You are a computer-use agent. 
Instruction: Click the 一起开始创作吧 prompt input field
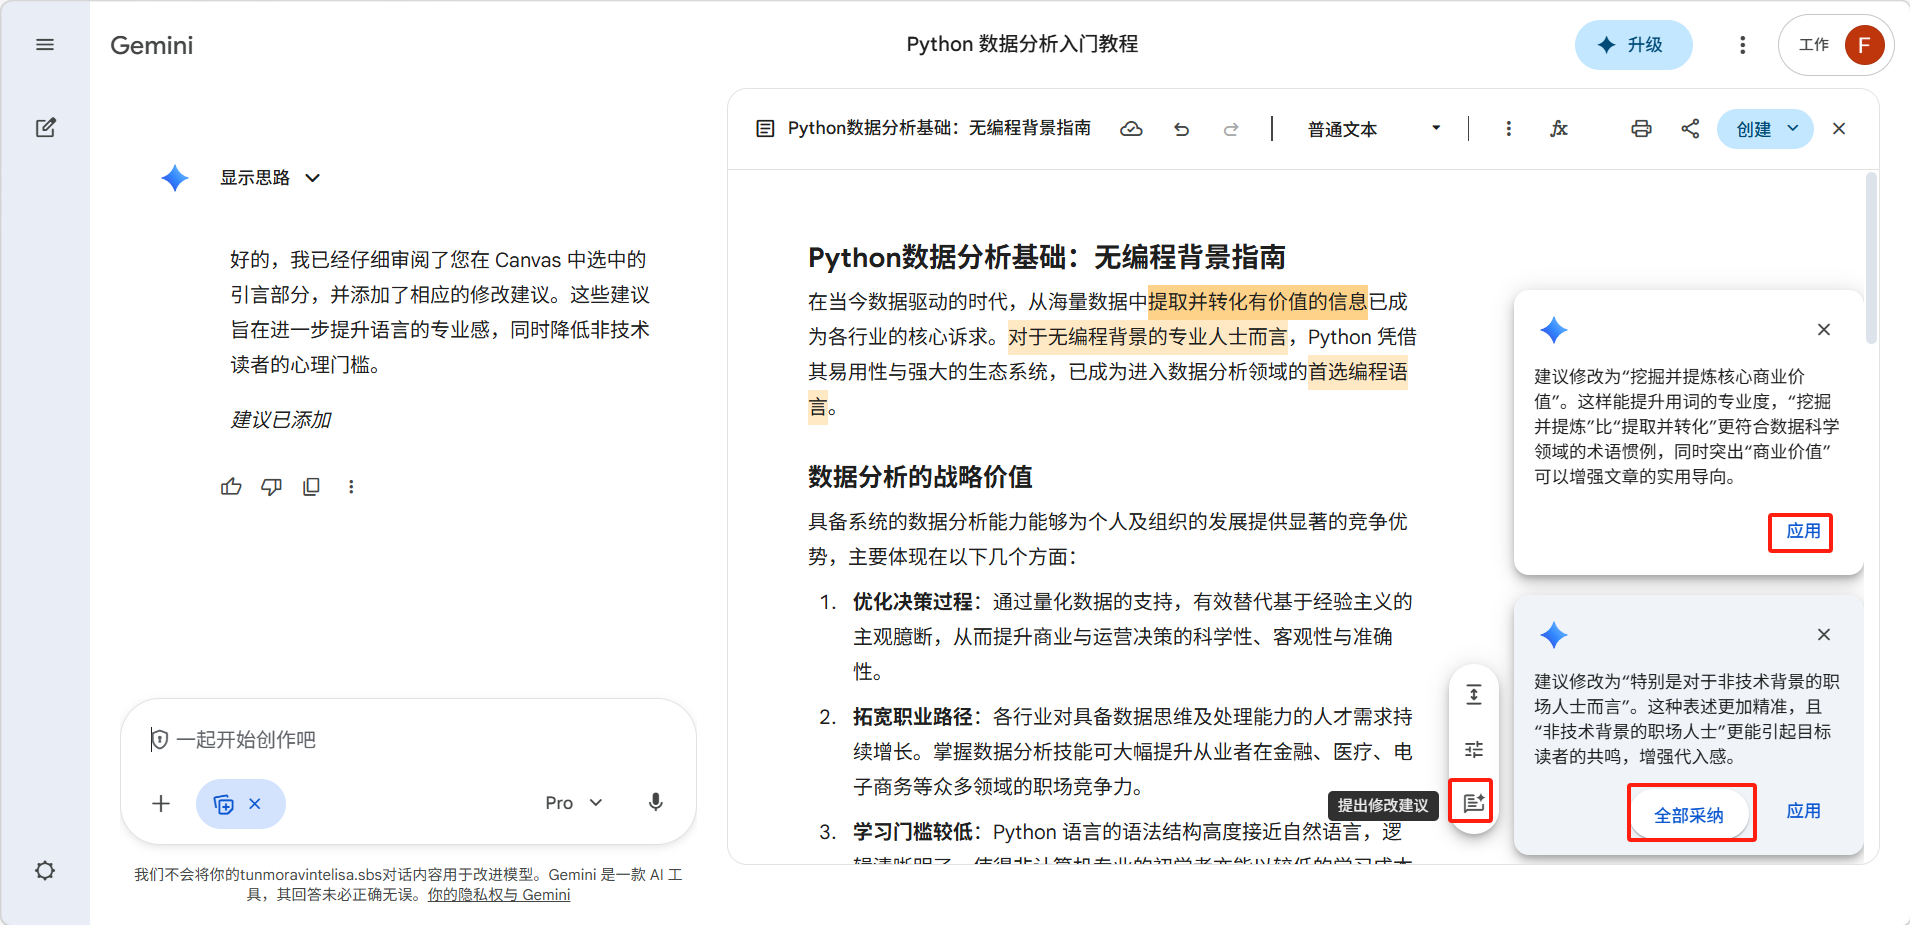coord(400,740)
